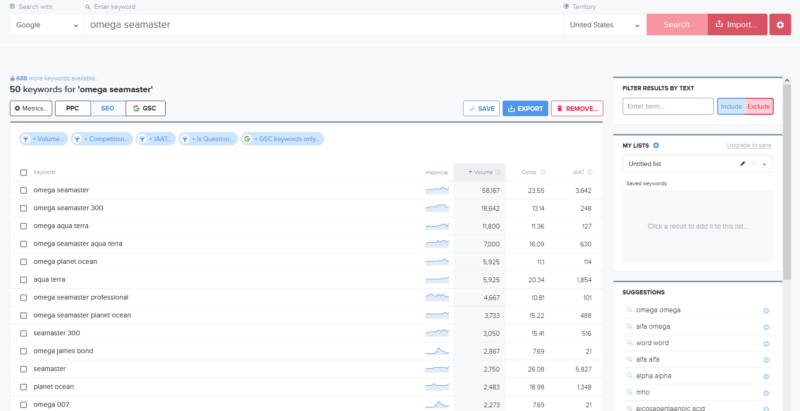Click the info icon next to Comp. column
The height and width of the screenshot is (411, 800).
pos(543,172)
